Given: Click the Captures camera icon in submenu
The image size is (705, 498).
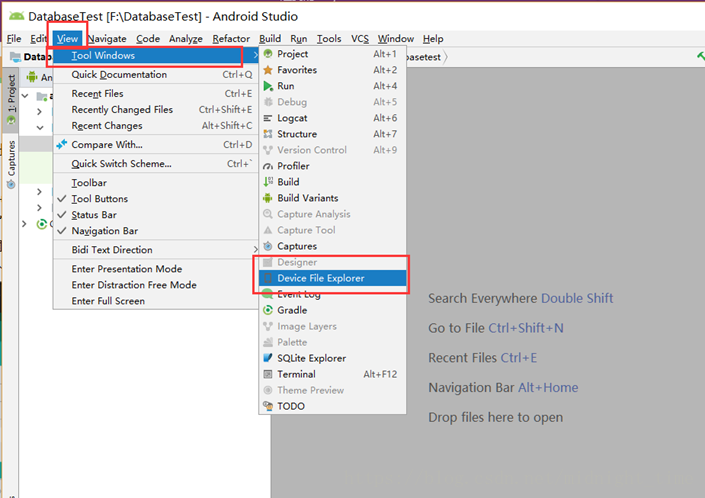Looking at the screenshot, I should (x=268, y=246).
